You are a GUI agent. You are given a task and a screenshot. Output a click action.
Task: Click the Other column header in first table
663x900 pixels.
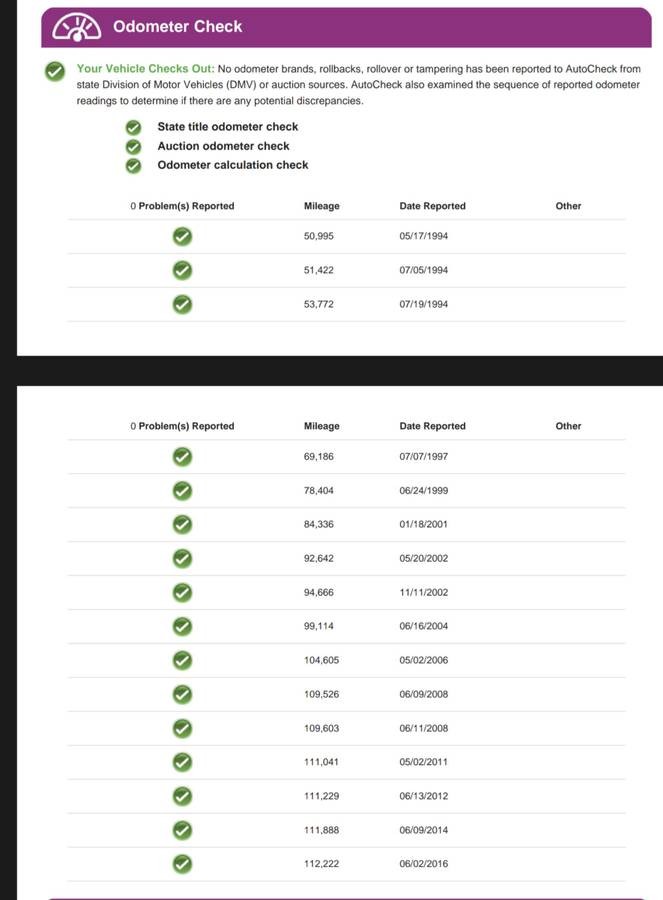pyautogui.click(x=568, y=206)
